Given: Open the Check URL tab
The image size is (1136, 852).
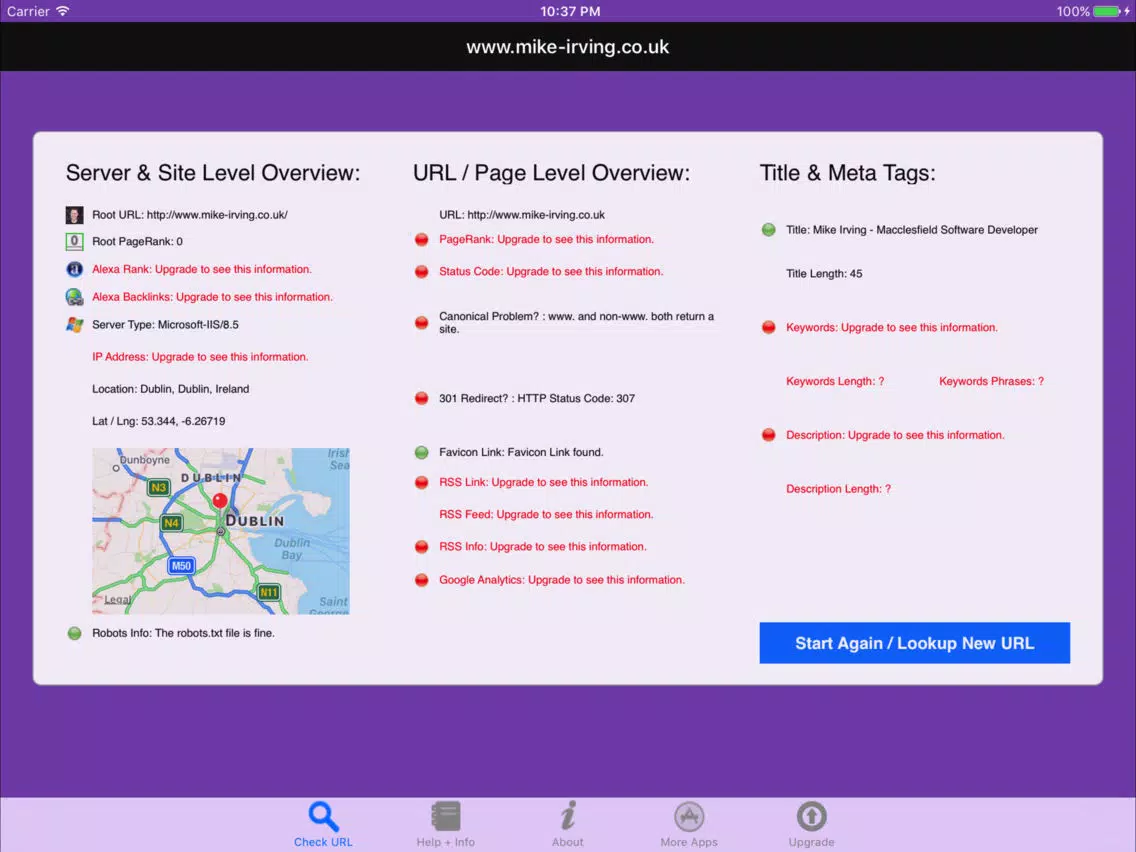Looking at the screenshot, I should click(x=323, y=824).
